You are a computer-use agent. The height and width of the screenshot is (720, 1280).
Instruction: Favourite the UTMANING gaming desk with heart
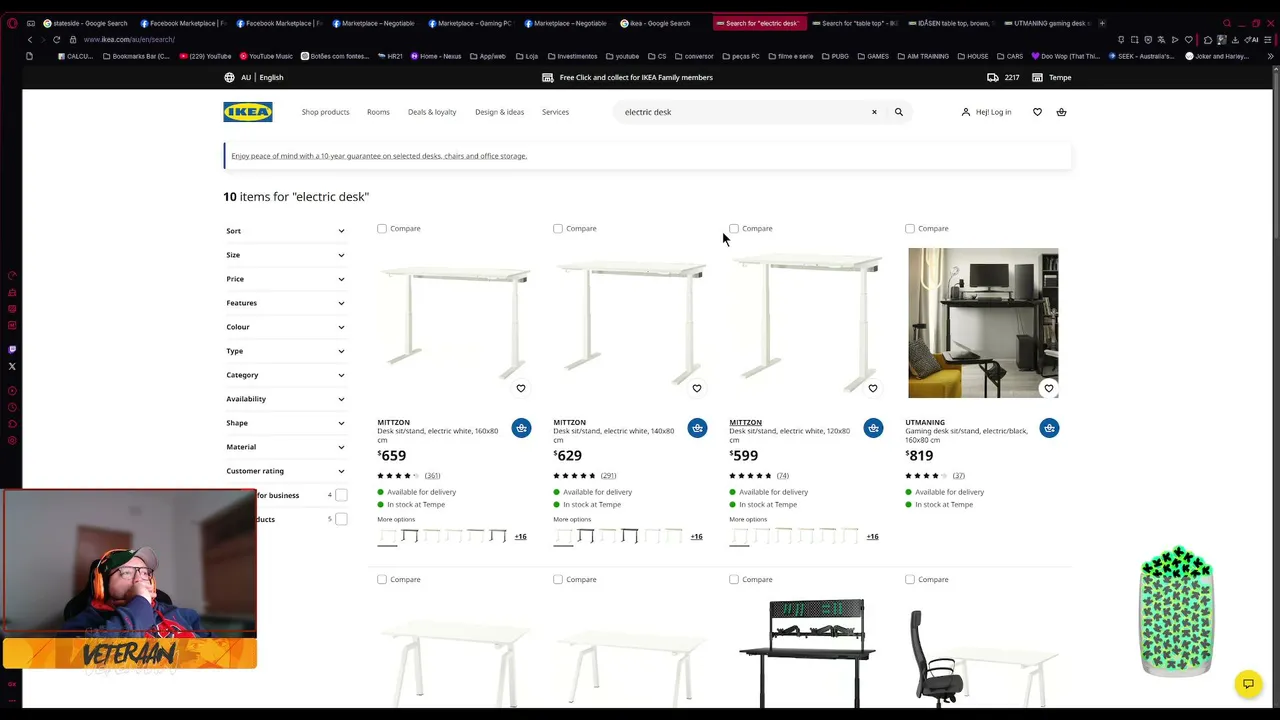click(x=1049, y=388)
